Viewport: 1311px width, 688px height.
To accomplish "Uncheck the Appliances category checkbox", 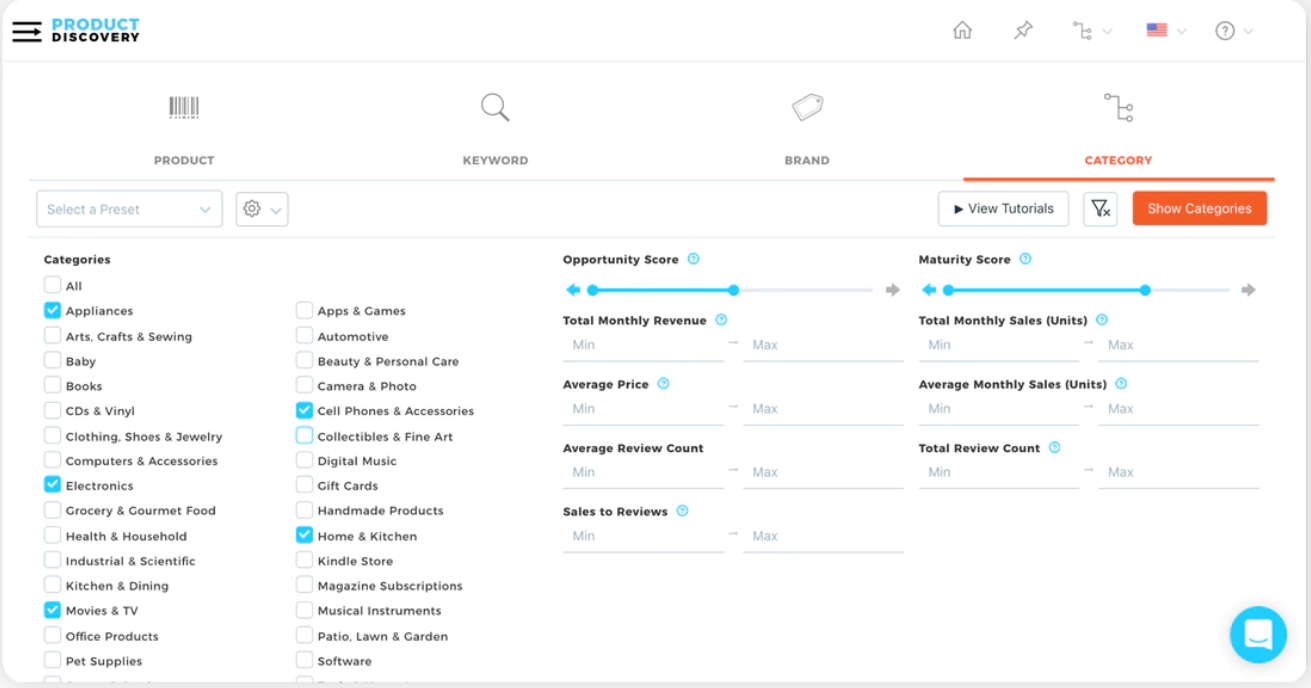I will tap(53, 311).
